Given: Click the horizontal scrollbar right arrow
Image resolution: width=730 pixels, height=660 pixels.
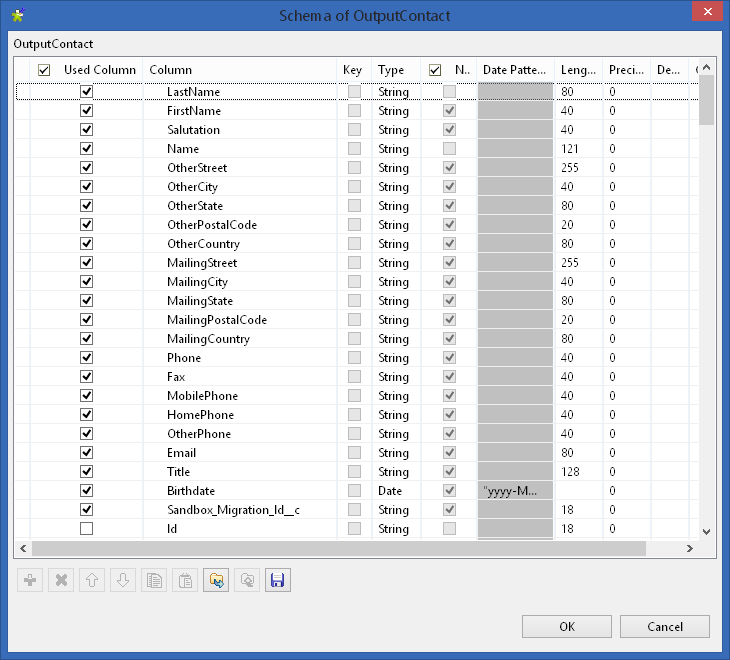Looking at the screenshot, I should click(x=689, y=549).
